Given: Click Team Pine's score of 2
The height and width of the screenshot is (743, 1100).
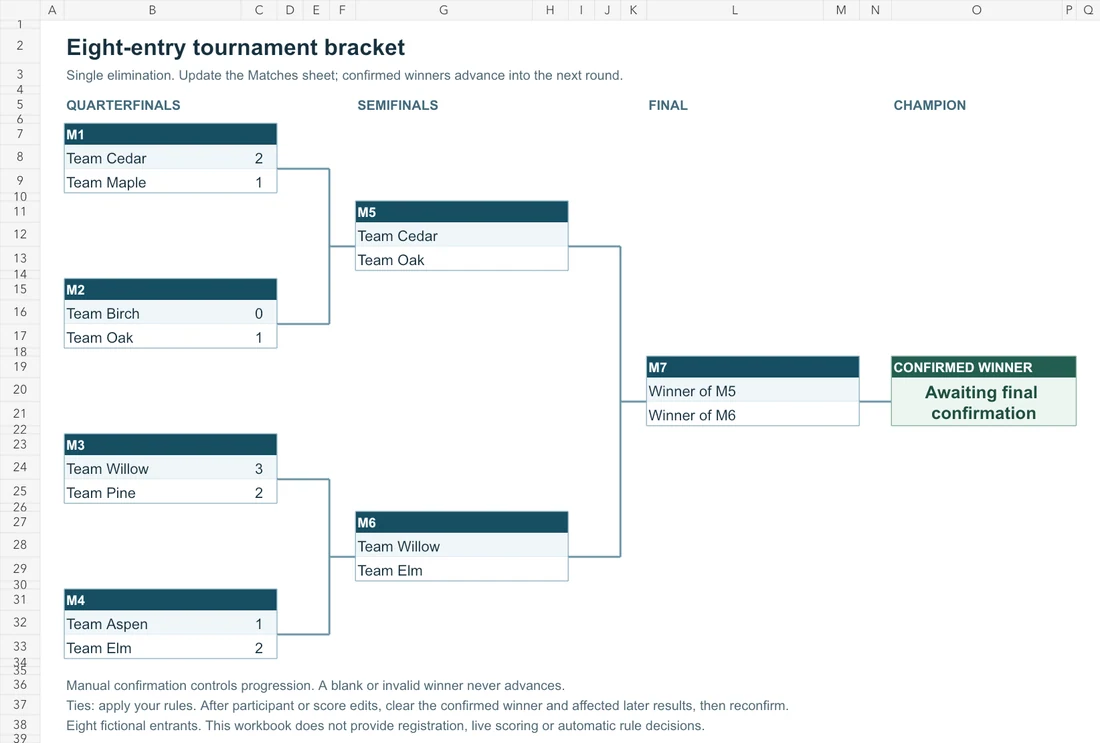Looking at the screenshot, I should (x=259, y=493).
